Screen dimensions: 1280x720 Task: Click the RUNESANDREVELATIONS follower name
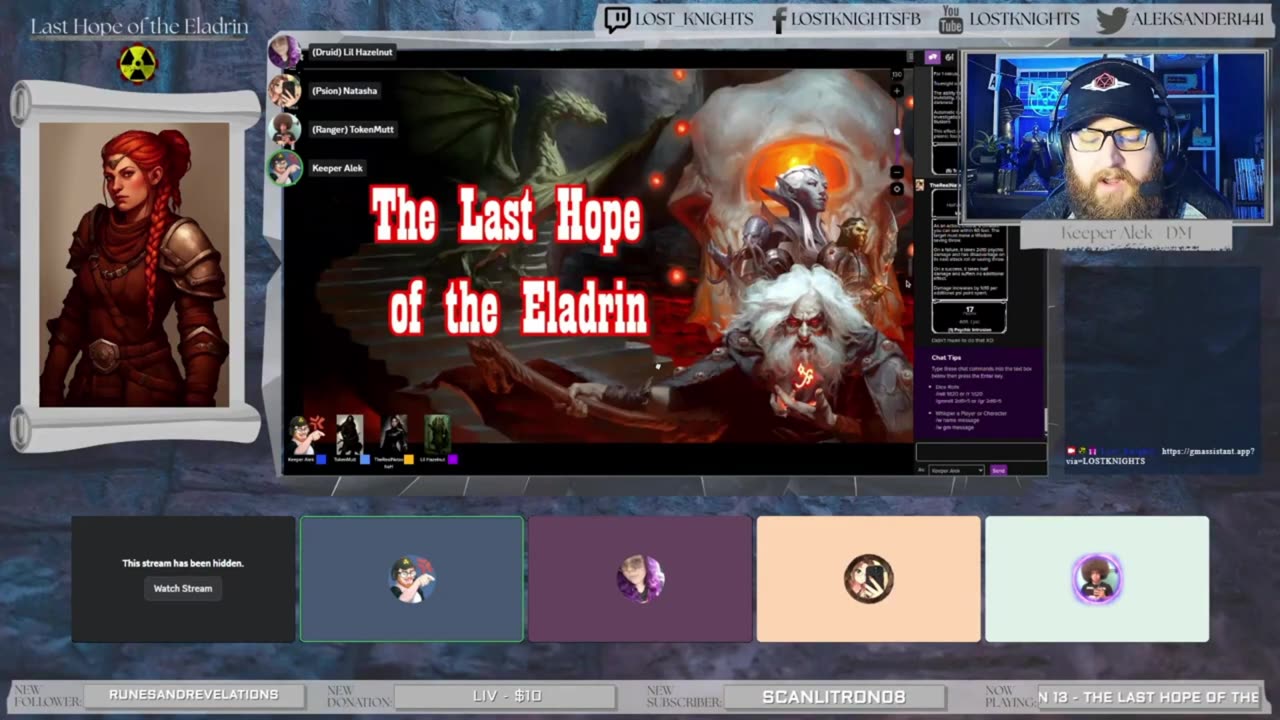[194, 695]
